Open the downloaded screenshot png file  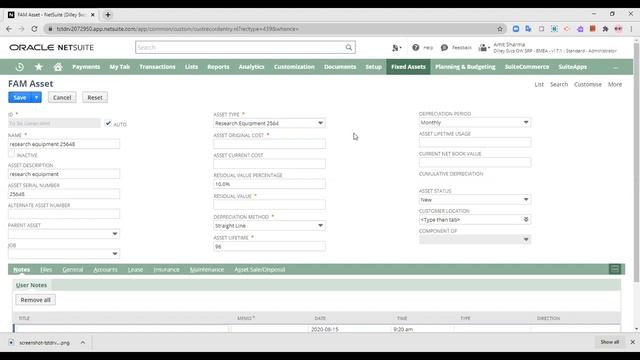pos(44,342)
